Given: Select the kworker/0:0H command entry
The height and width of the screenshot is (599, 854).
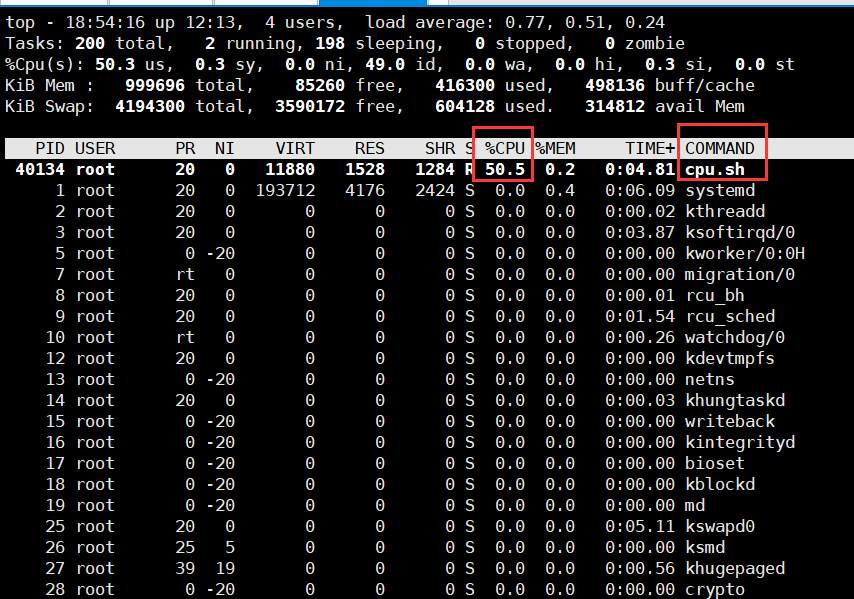Looking at the screenshot, I should point(745,253).
